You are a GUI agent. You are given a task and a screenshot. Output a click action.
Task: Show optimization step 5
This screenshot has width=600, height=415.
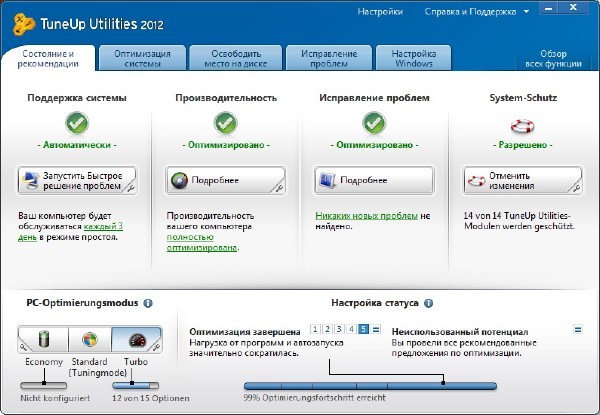click(364, 329)
